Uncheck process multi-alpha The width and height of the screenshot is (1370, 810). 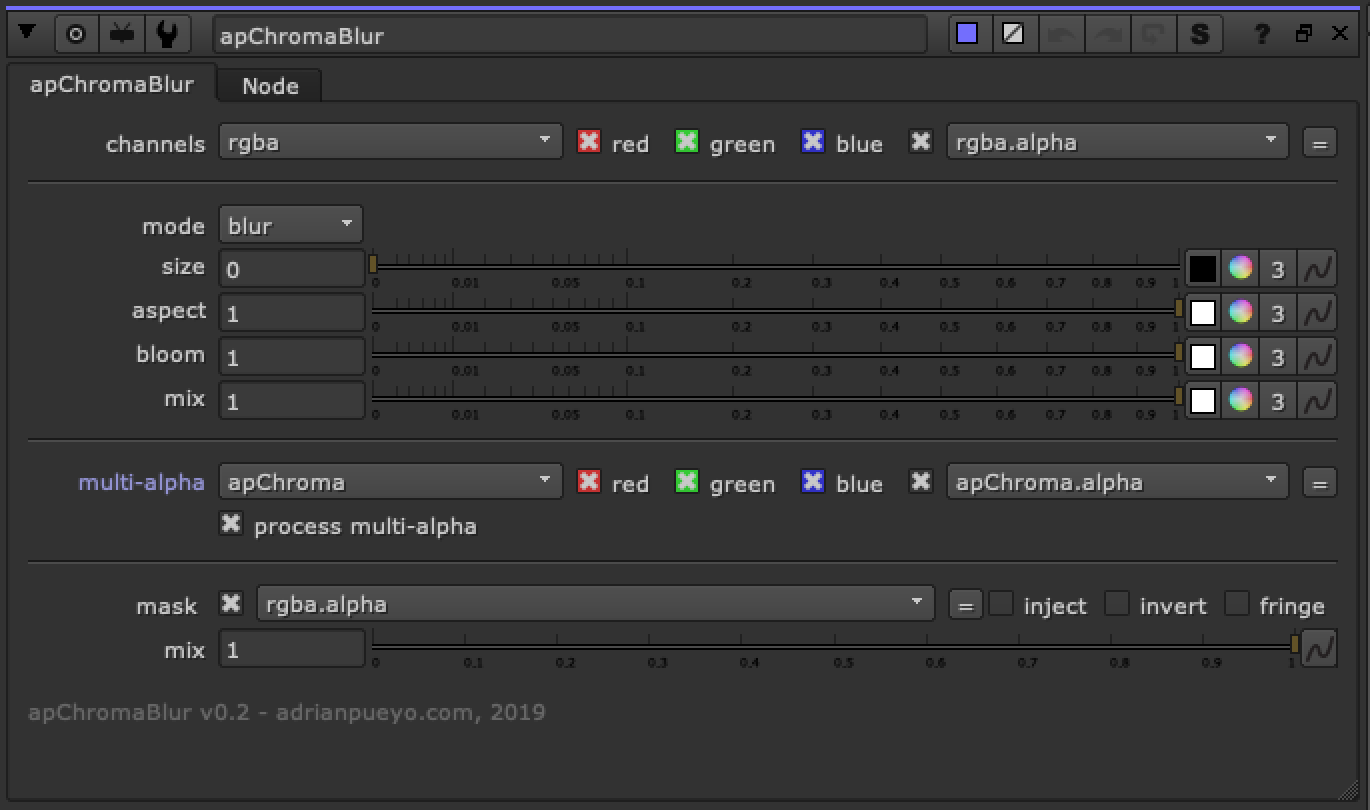230,525
